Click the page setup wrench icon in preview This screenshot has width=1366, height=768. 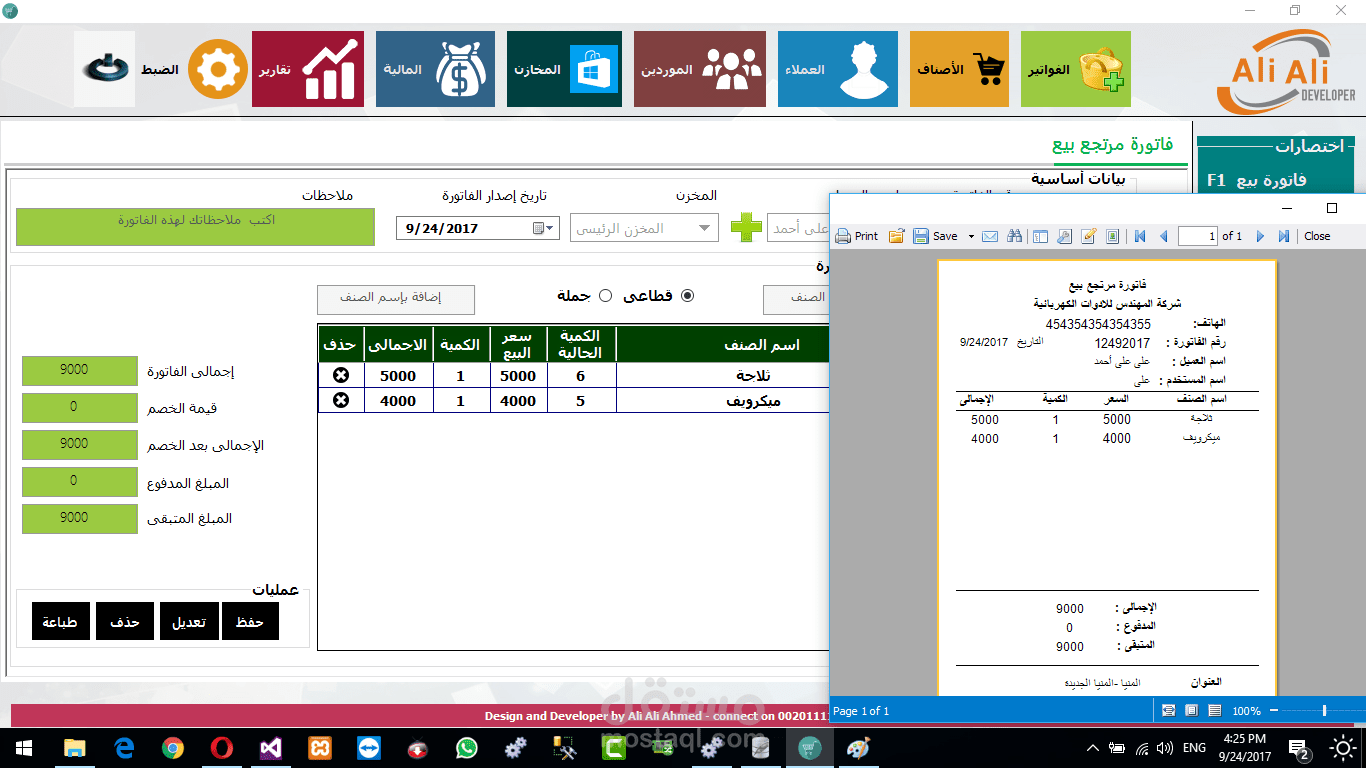(1064, 236)
